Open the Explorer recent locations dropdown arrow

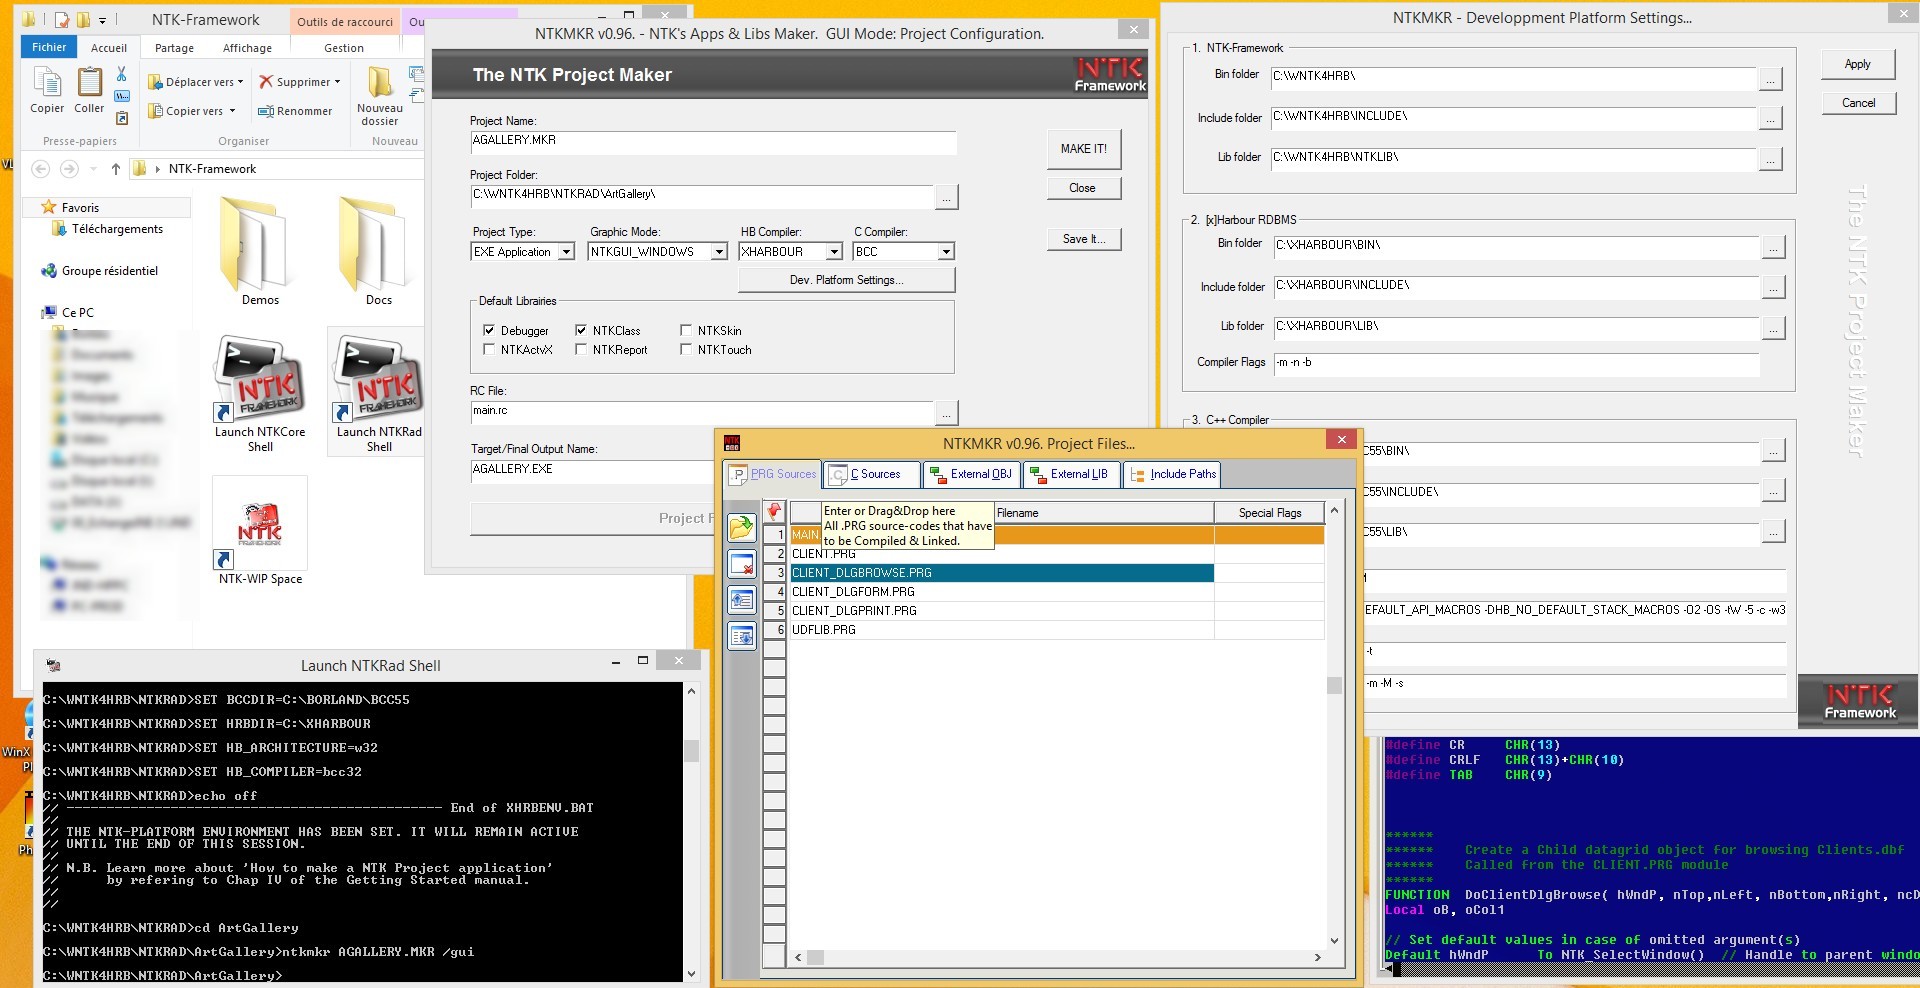(x=96, y=169)
